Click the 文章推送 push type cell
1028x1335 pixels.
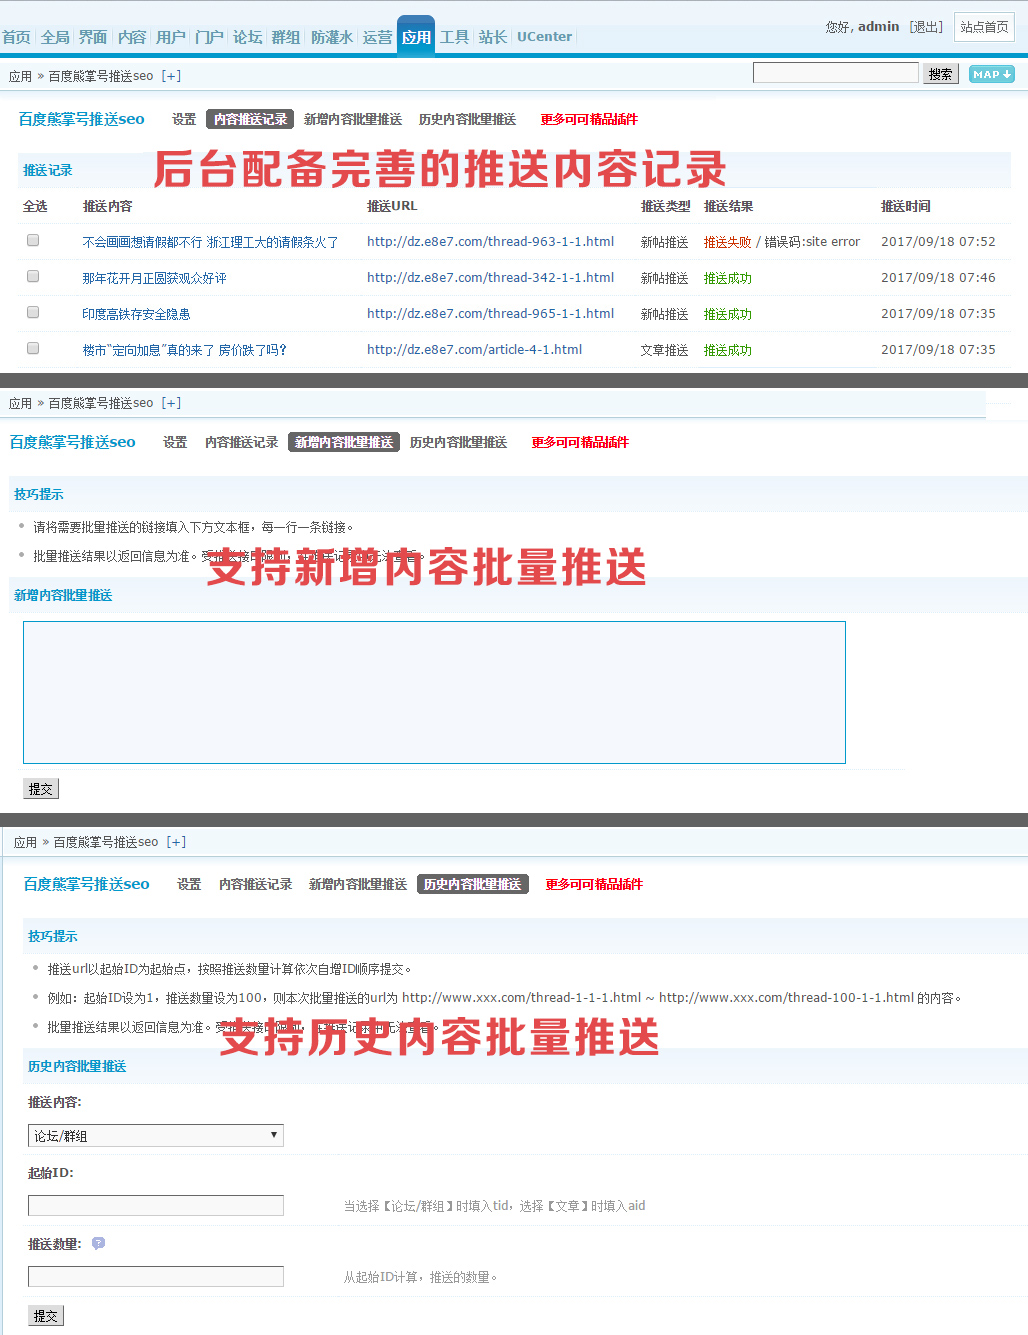tap(664, 350)
